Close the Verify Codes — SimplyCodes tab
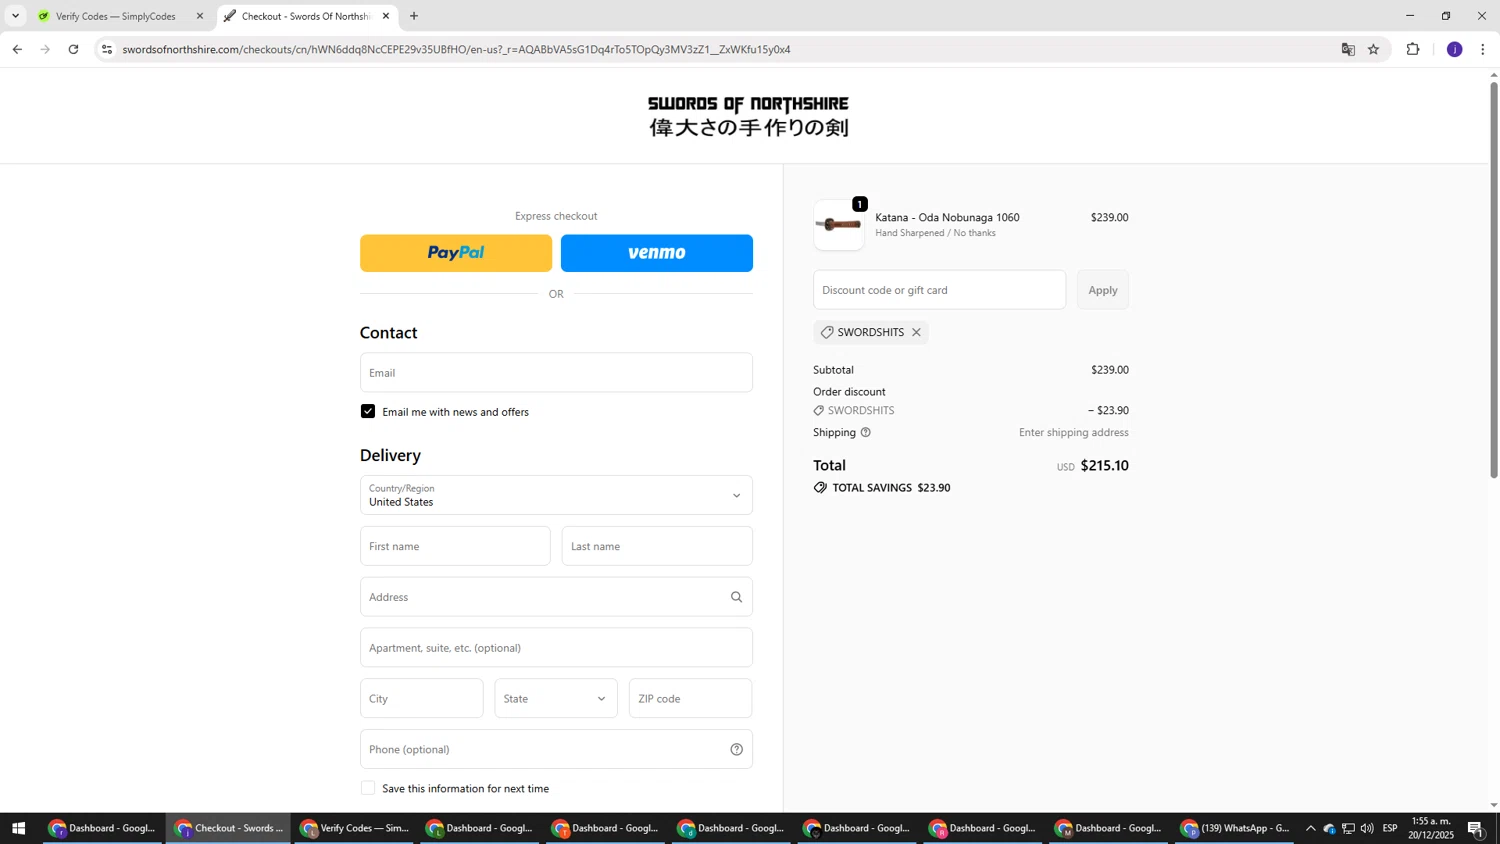The image size is (1500, 844). click(200, 16)
